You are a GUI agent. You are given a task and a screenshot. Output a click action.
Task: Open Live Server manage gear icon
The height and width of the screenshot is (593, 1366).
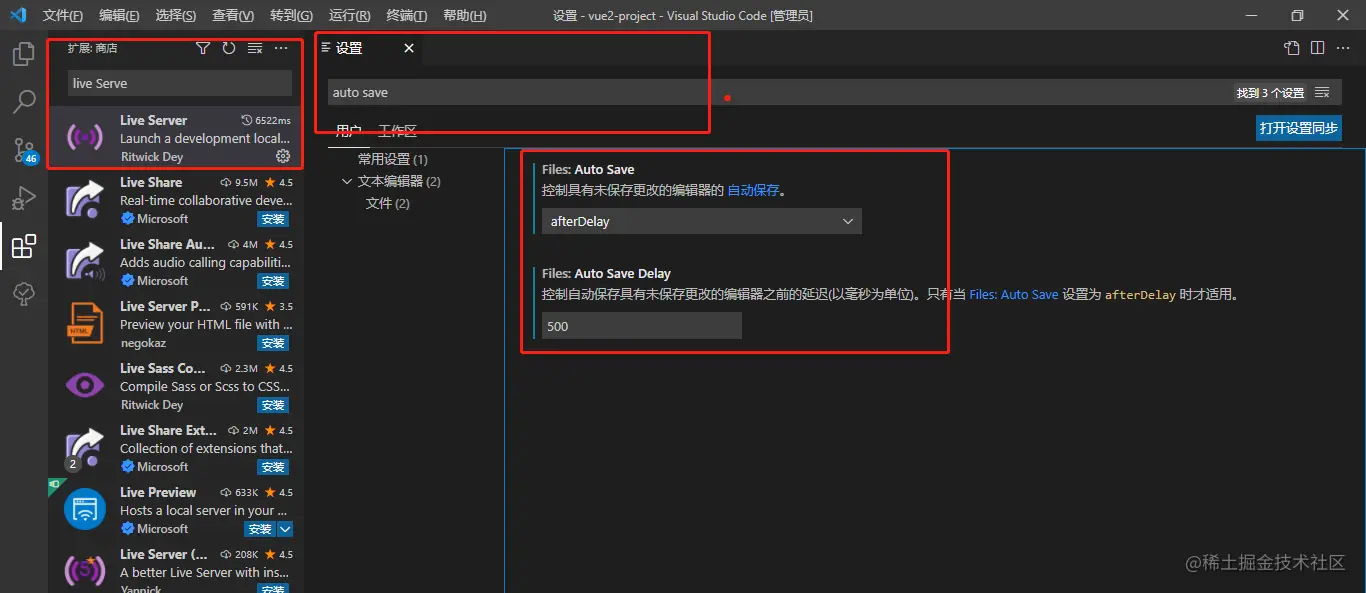282,156
